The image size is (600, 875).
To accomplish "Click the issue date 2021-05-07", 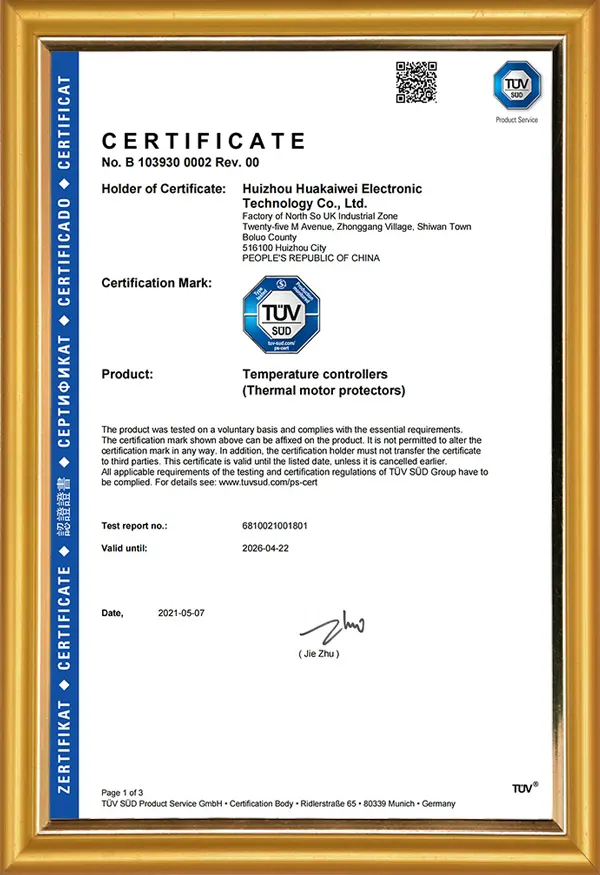I will (x=181, y=613).
